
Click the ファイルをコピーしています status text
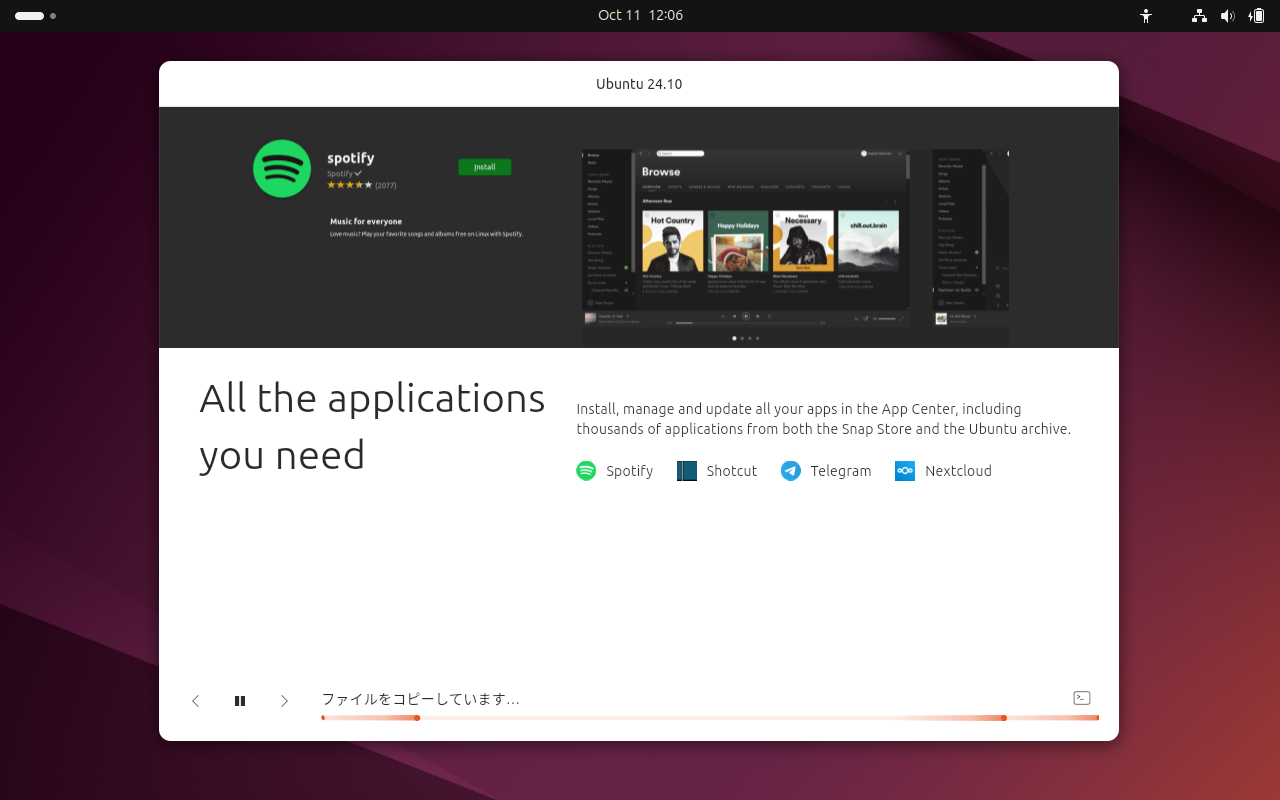point(420,698)
